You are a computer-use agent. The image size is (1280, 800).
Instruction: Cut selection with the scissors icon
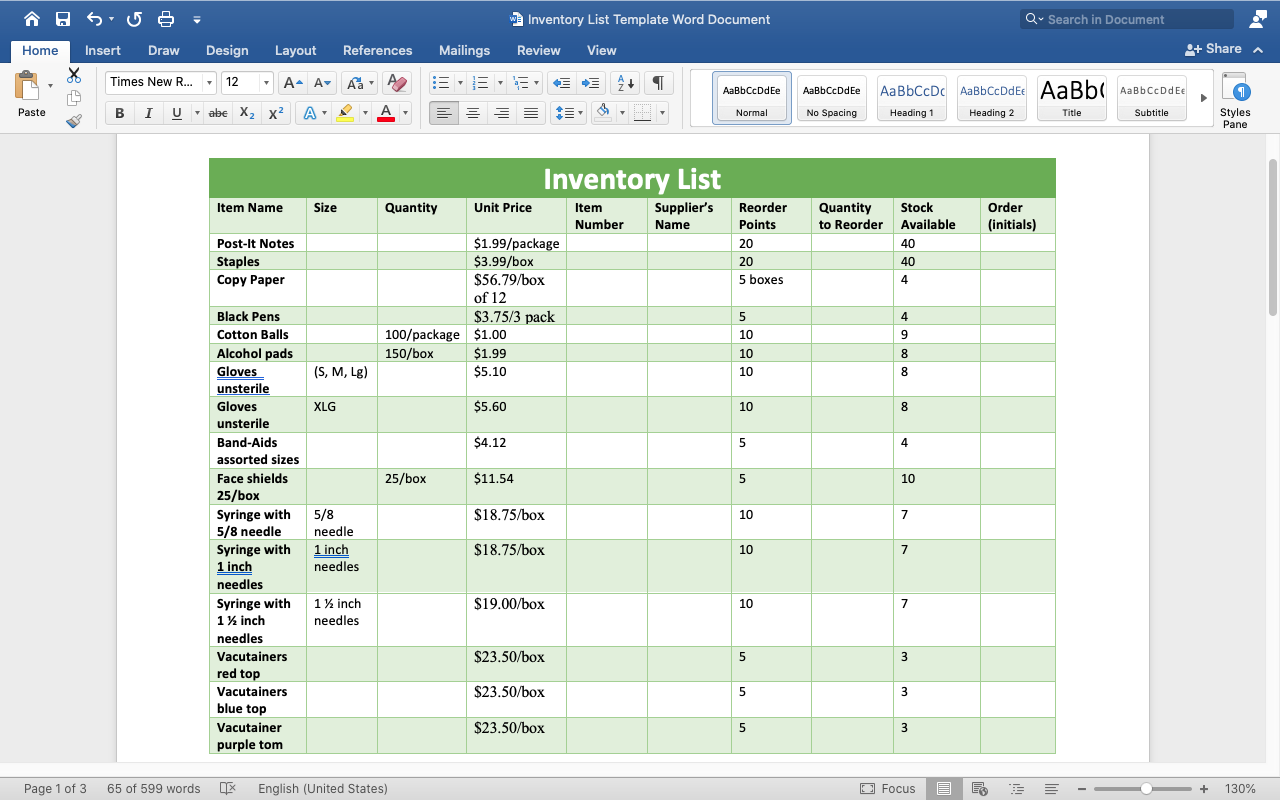coord(74,76)
